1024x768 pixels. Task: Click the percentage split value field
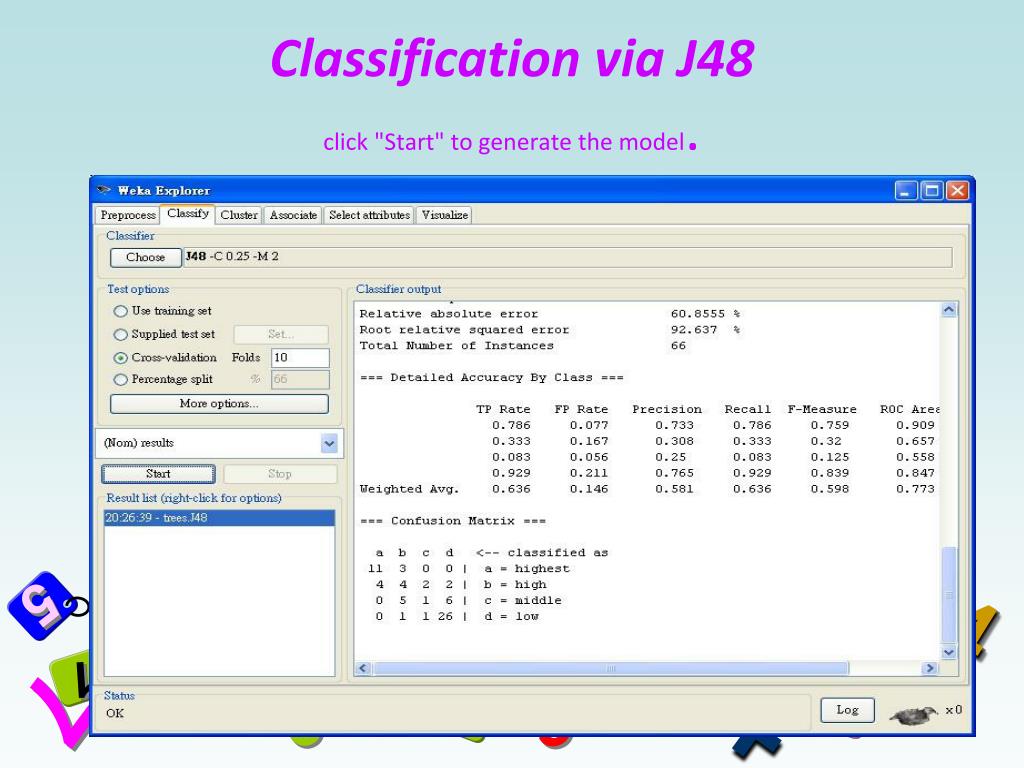click(300, 379)
